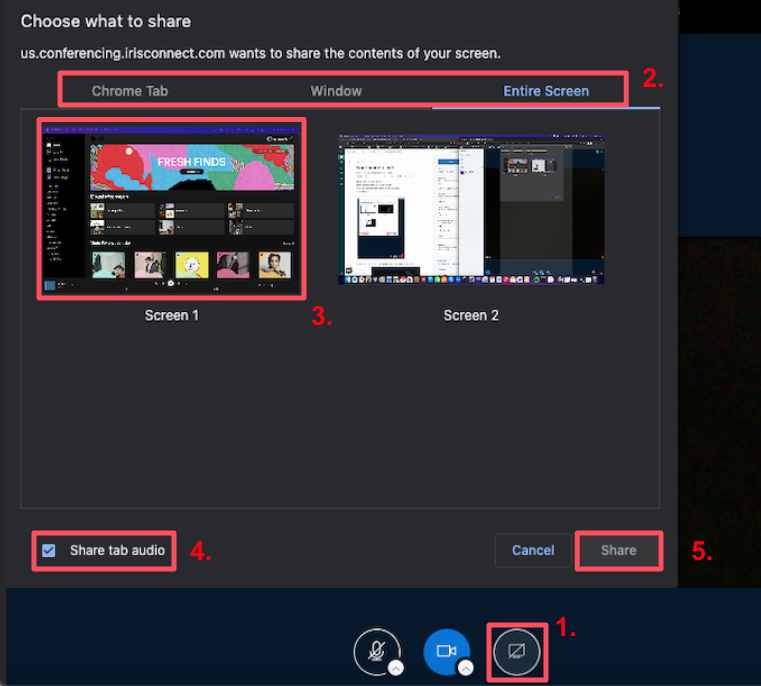Select the Screen 1 thumbnail
The width and height of the screenshot is (761, 686).
click(171, 209)
